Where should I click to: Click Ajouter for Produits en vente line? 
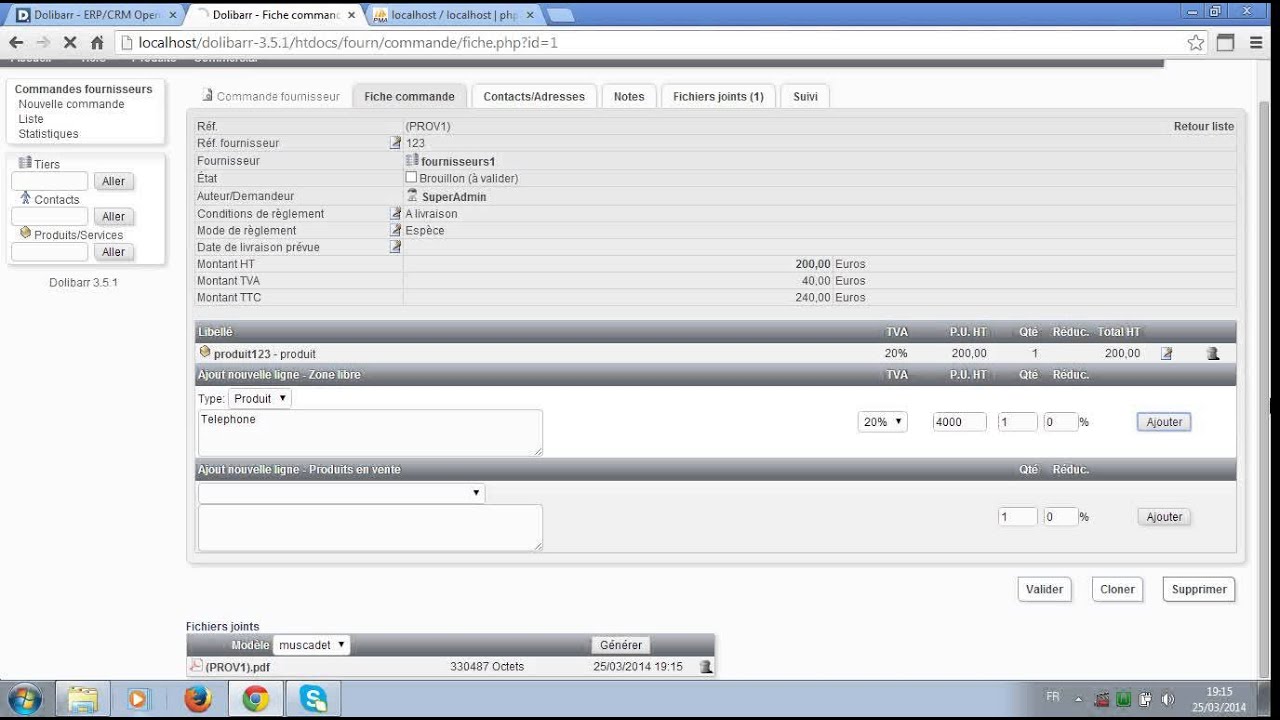click(x=1164, y=517)
